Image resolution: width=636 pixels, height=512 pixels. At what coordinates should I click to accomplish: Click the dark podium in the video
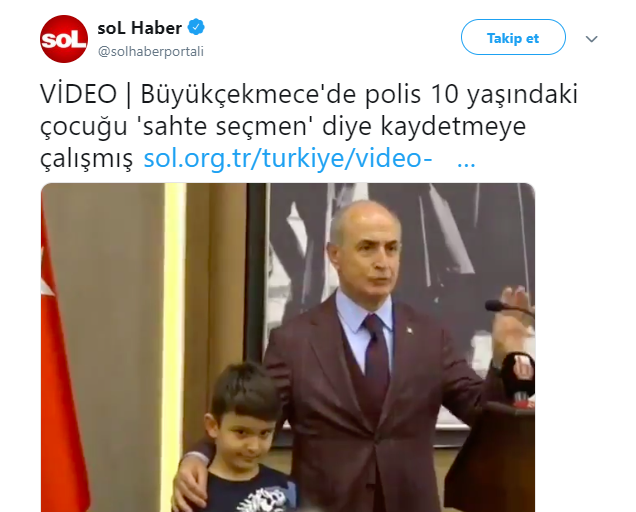(x=493, y=456)
